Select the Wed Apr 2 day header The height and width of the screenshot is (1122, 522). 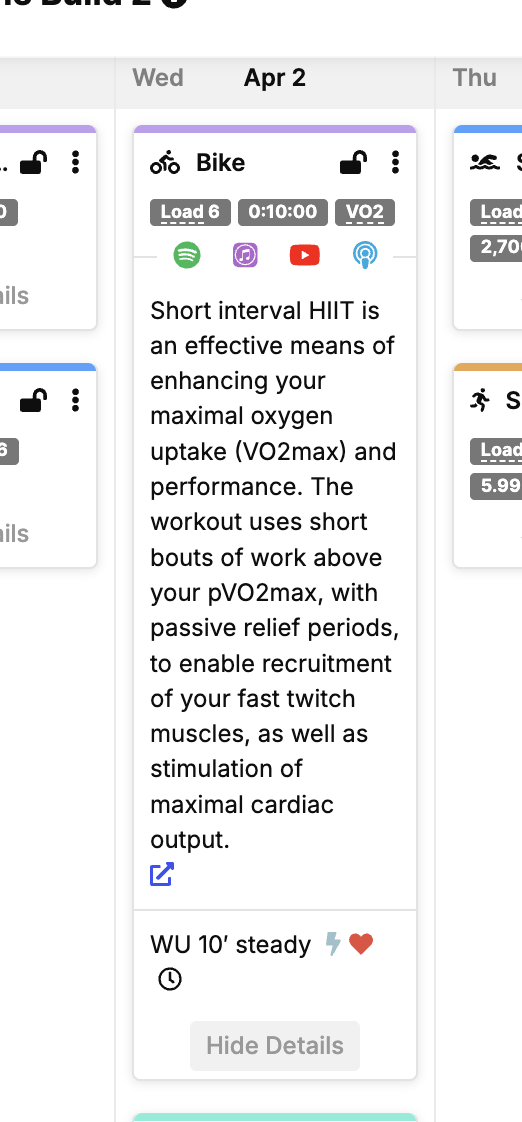coord(275,77)
